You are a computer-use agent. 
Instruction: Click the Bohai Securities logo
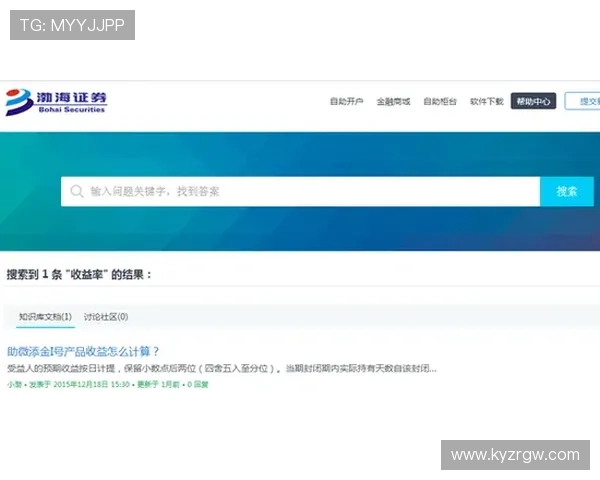pos(56,102)
